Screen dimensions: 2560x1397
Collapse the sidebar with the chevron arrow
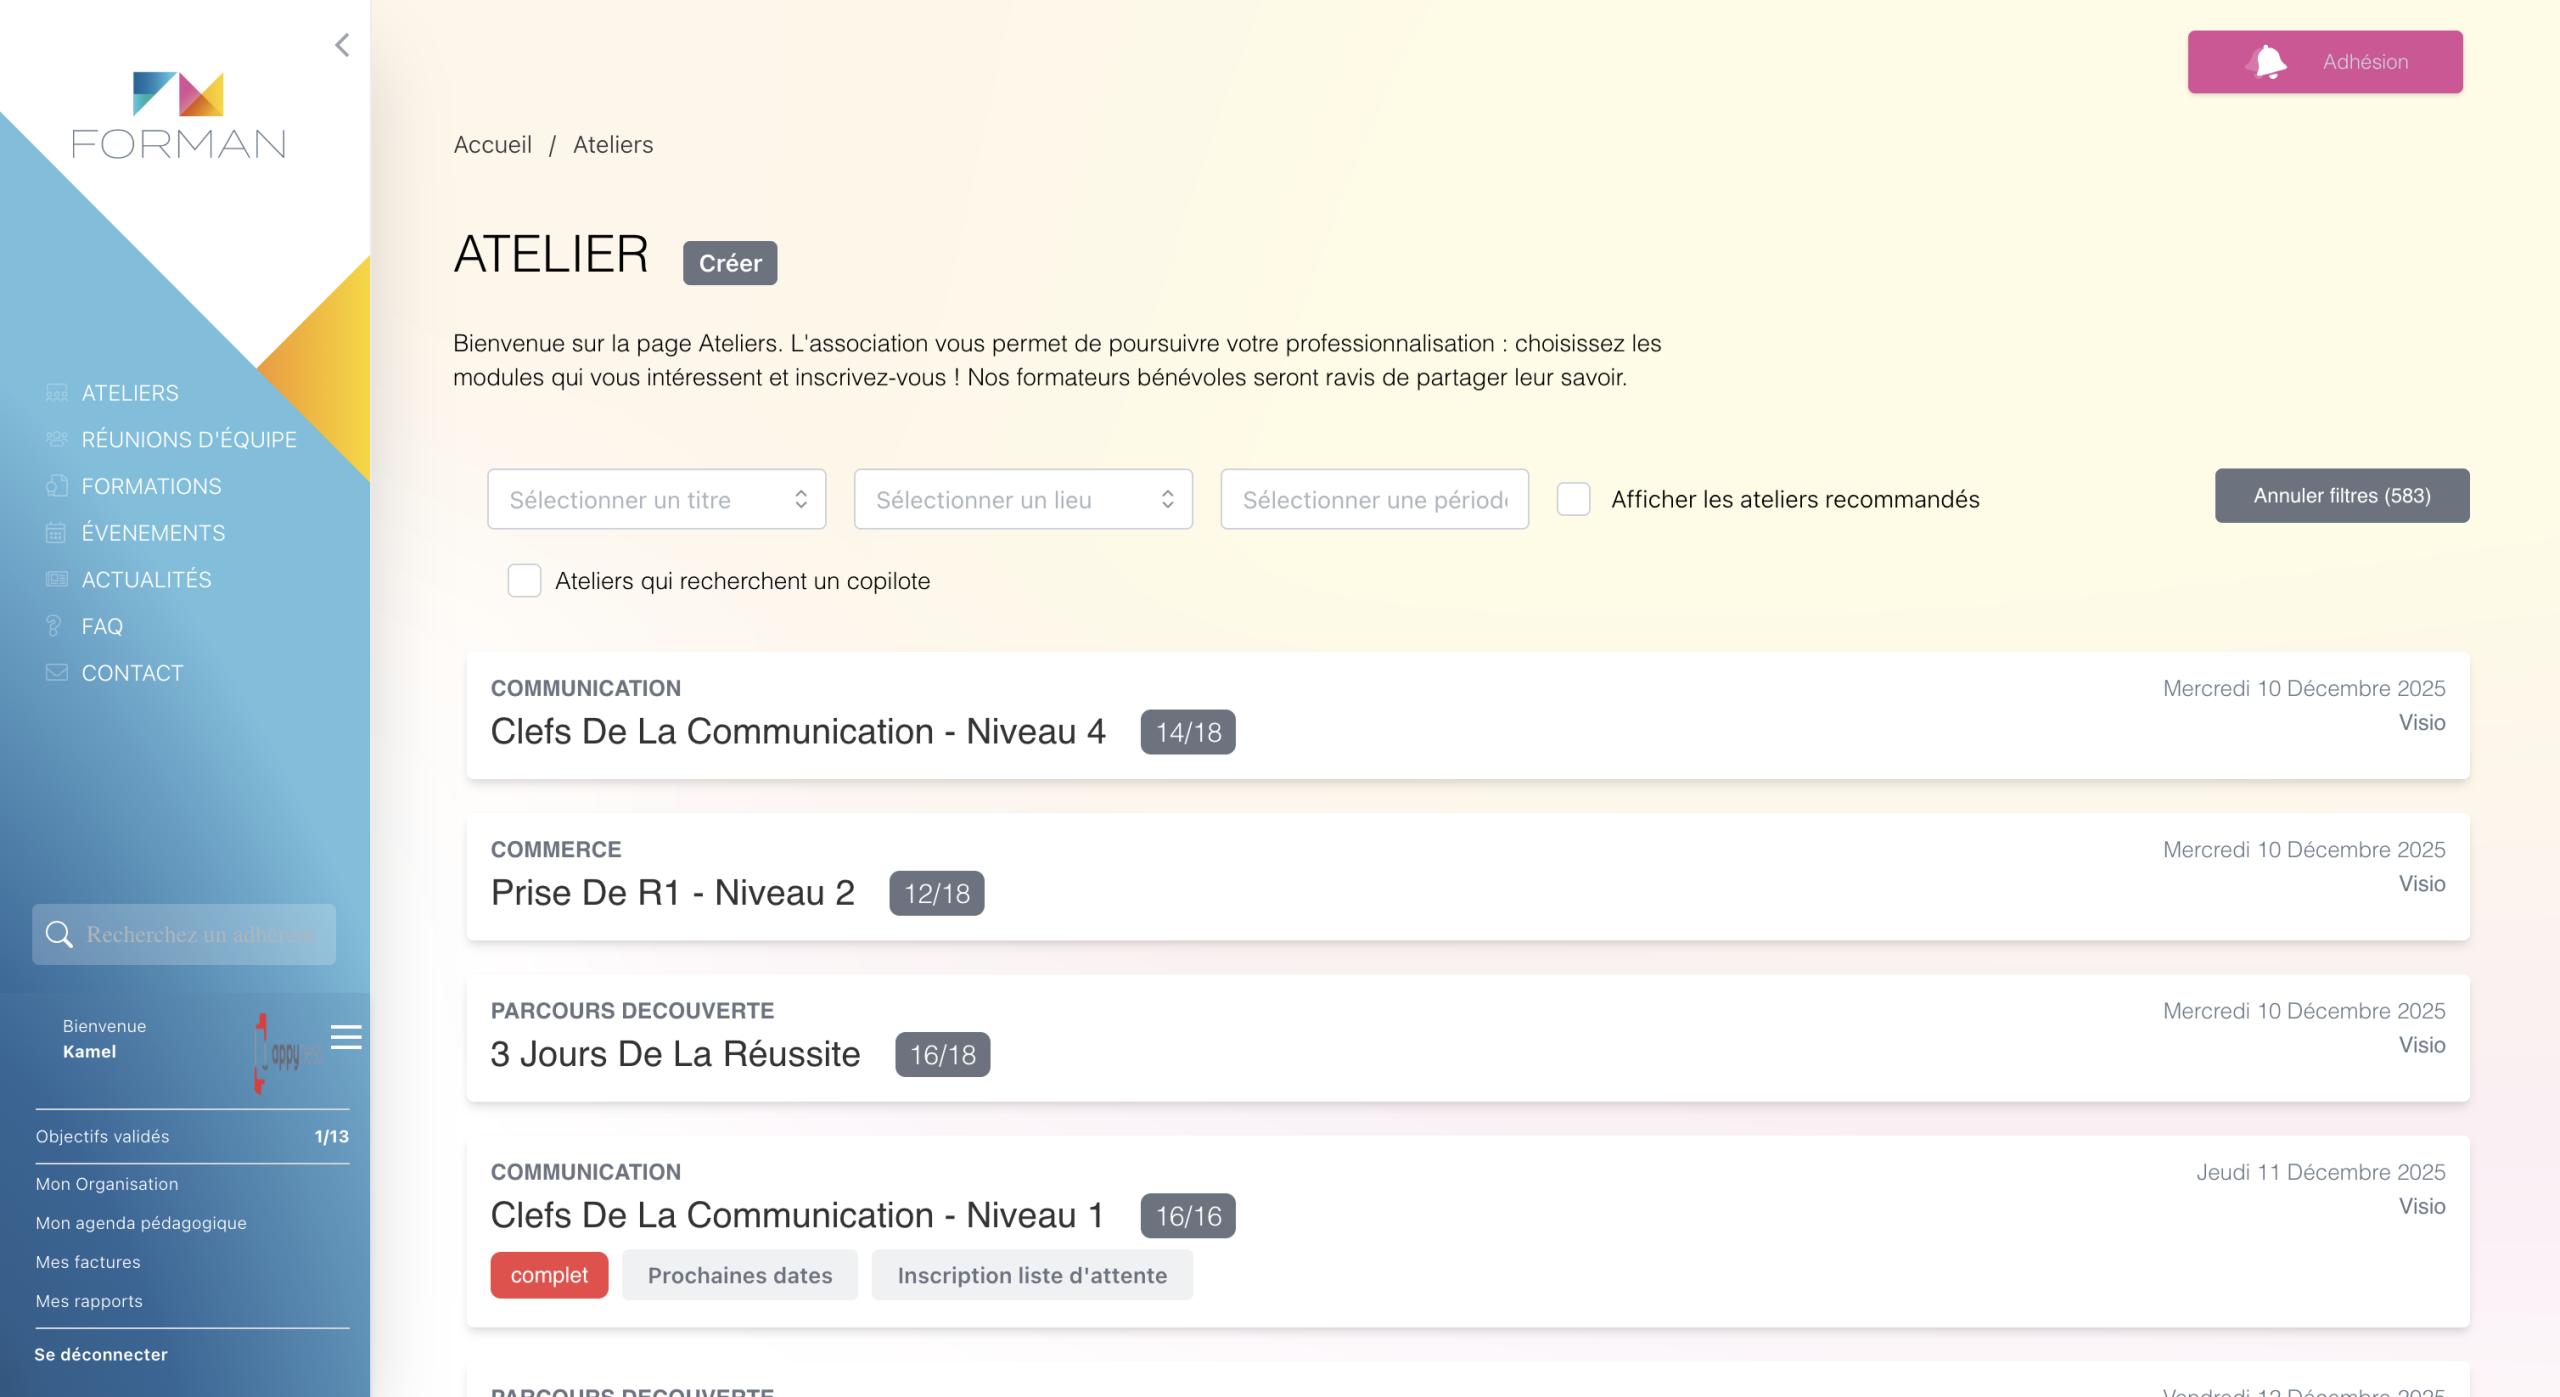342,45
